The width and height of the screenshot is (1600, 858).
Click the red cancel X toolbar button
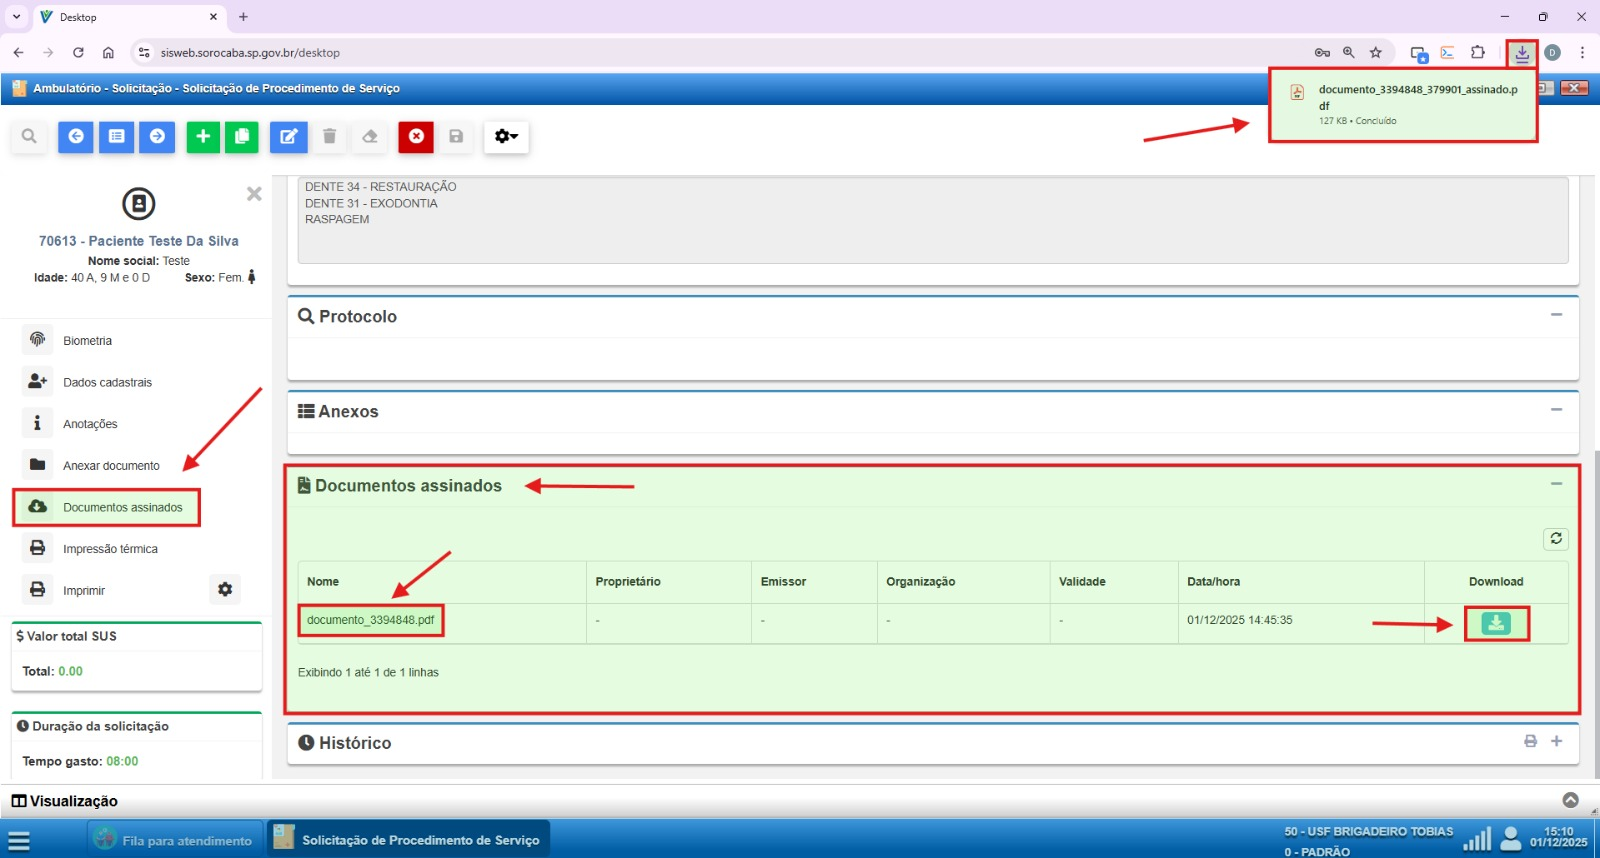416,137
